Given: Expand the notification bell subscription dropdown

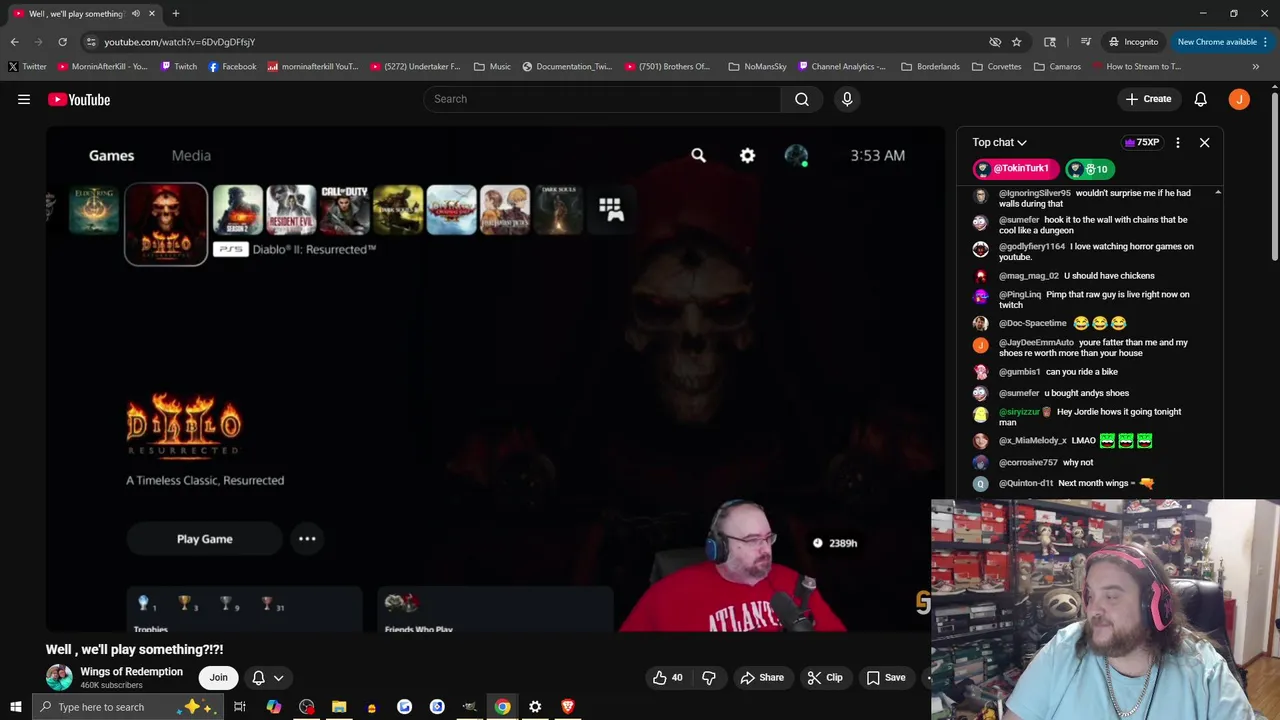Looking at the screenshot, I should 268,677.
